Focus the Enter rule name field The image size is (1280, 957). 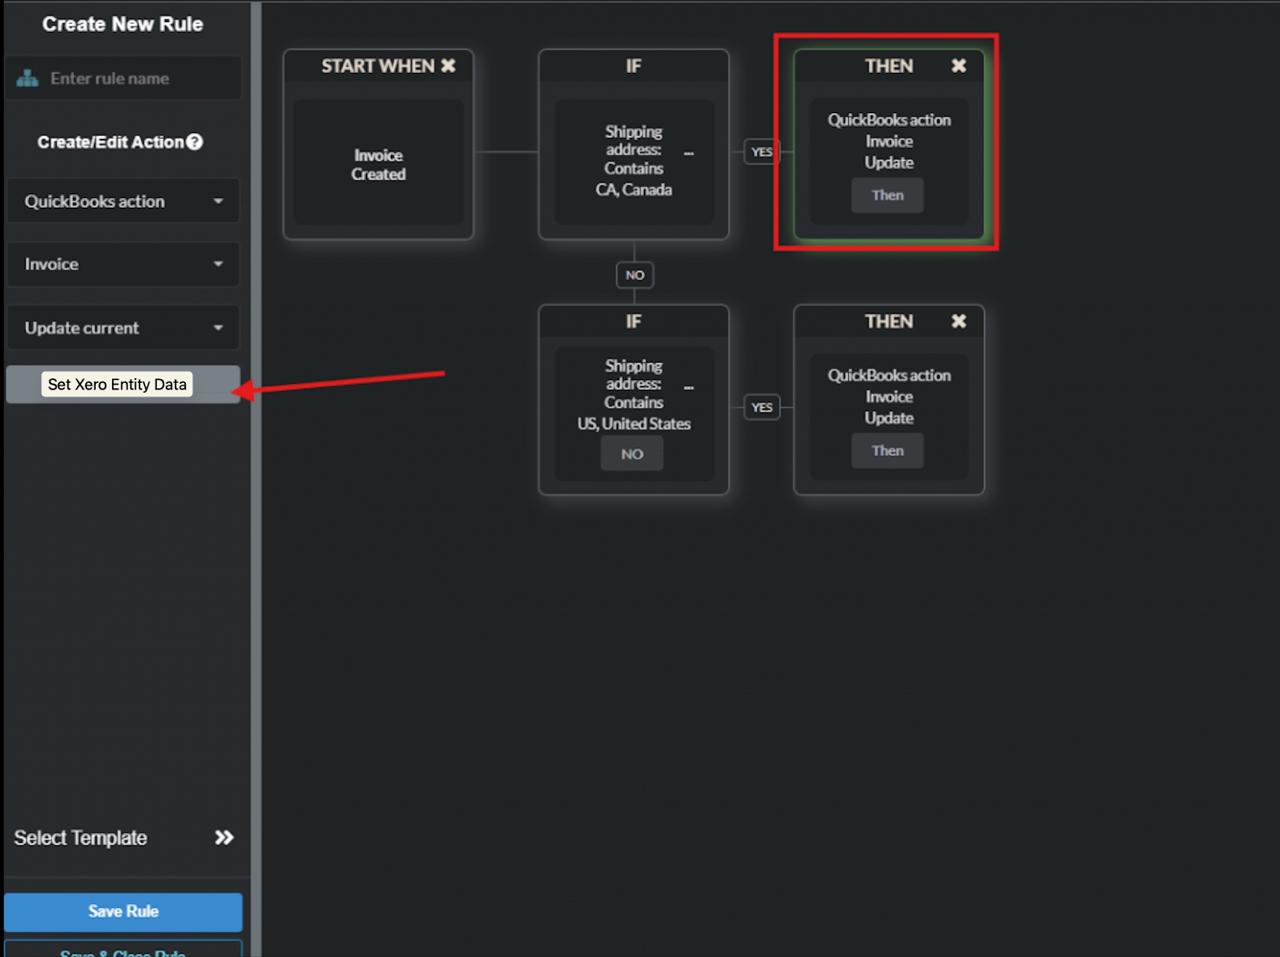coord(124,78)
